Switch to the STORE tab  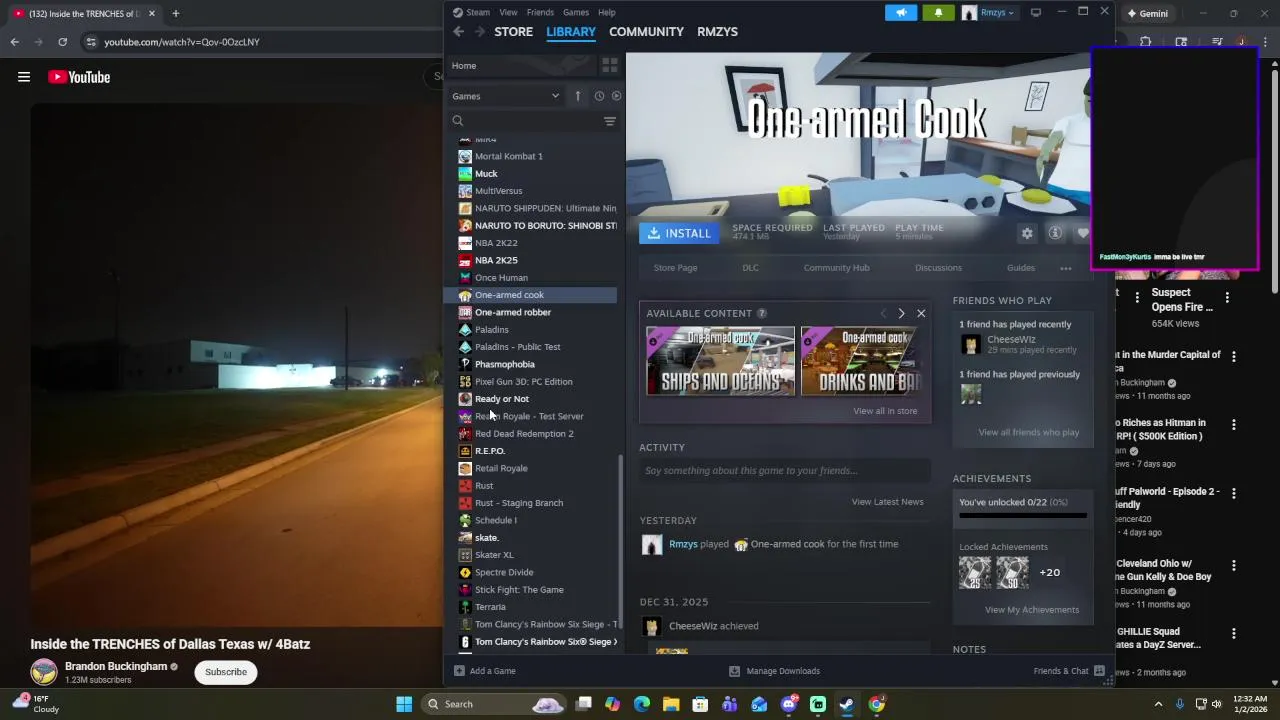click(x=513, y=32)
